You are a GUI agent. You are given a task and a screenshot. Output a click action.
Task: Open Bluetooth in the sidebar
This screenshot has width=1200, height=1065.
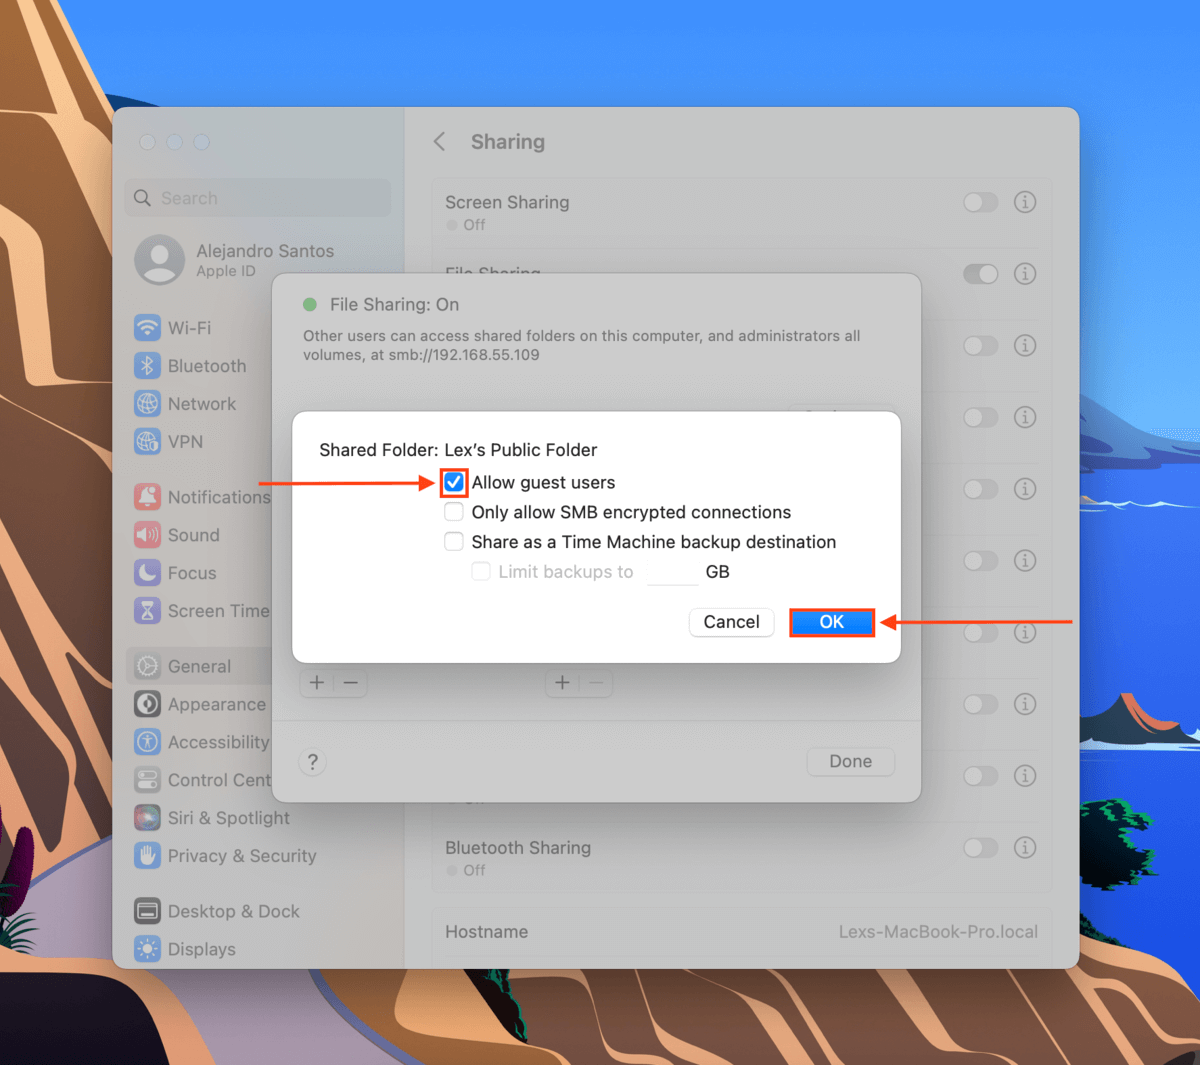190,366
